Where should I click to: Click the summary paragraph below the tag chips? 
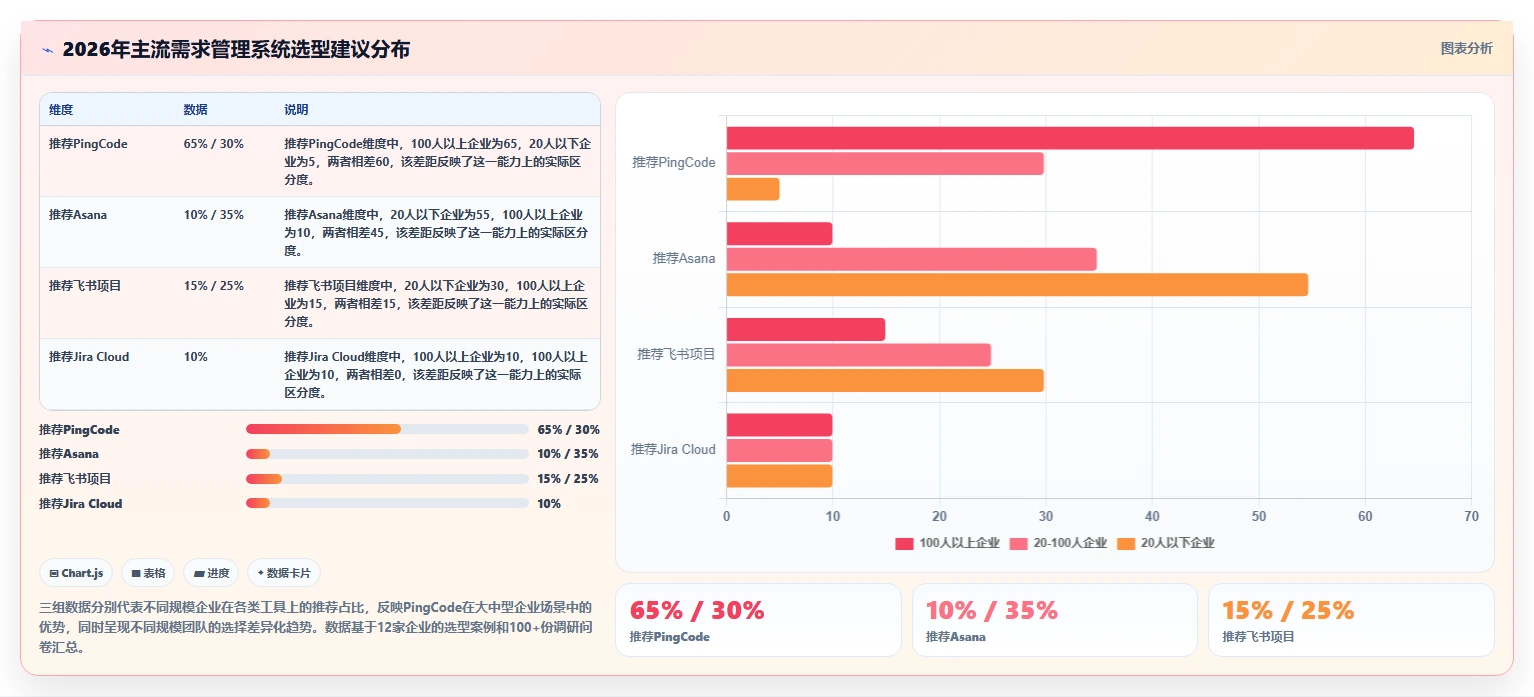click(316, 627)
